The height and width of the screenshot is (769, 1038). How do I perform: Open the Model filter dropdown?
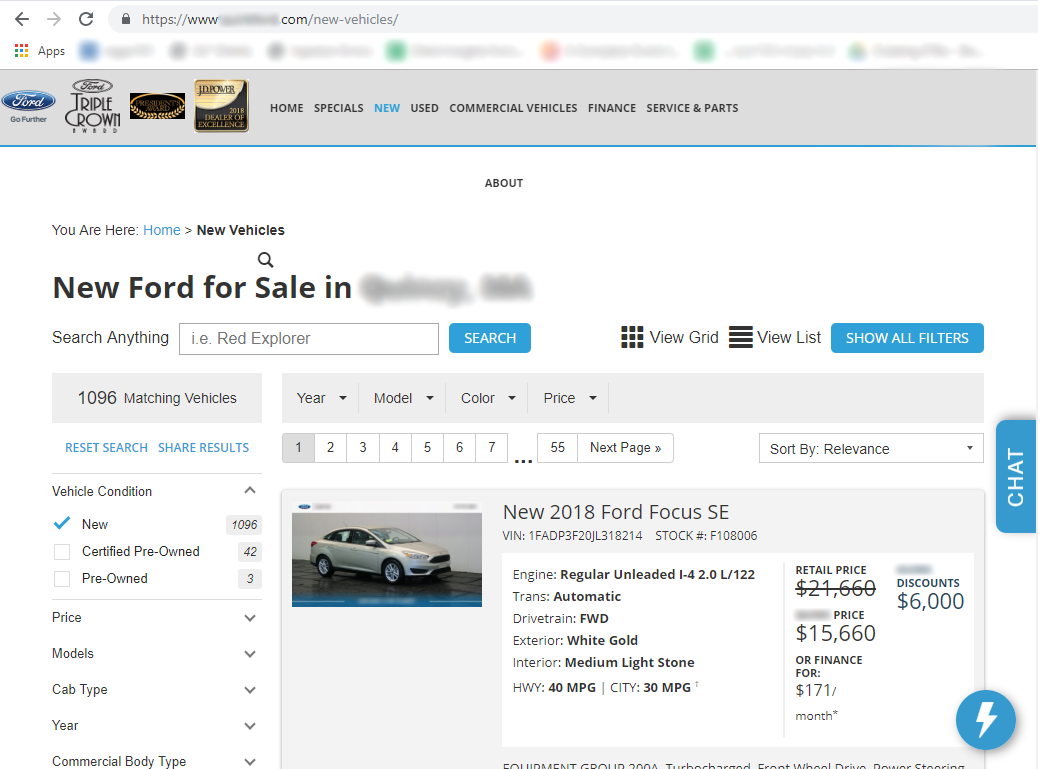(x=403, y=398)
